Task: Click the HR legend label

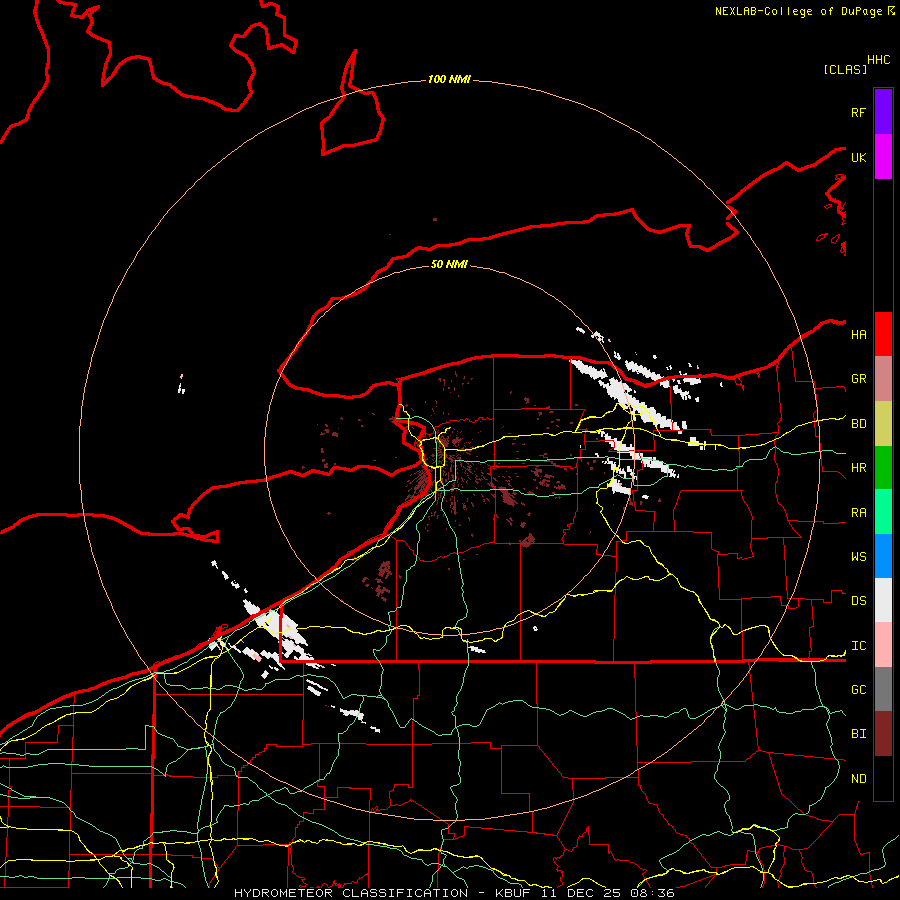Action: click(858, 468)
